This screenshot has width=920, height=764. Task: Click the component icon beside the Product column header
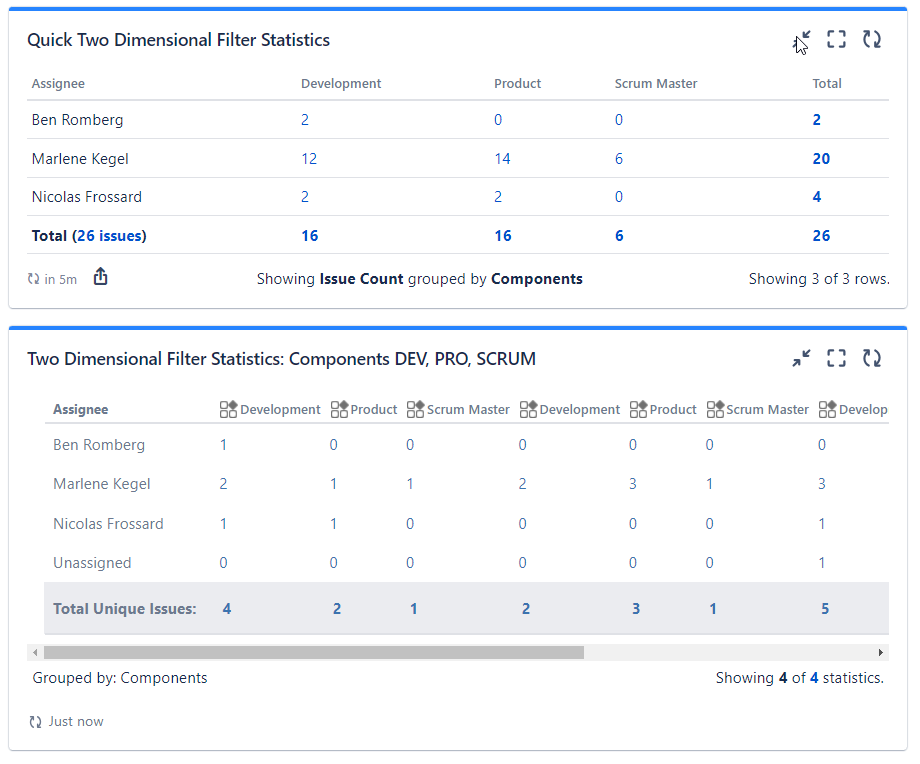pyautogui.click(x=337, y=408)
